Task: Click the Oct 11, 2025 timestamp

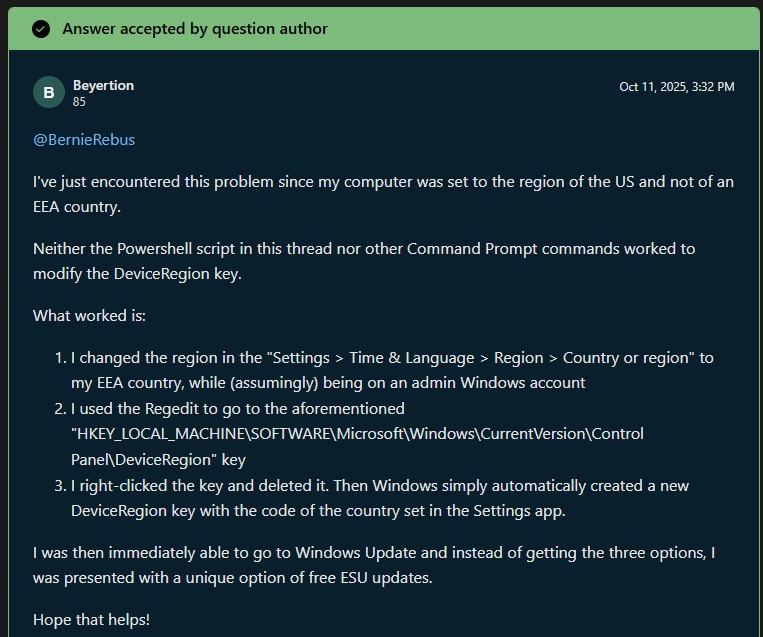Action: pos(676,87)
